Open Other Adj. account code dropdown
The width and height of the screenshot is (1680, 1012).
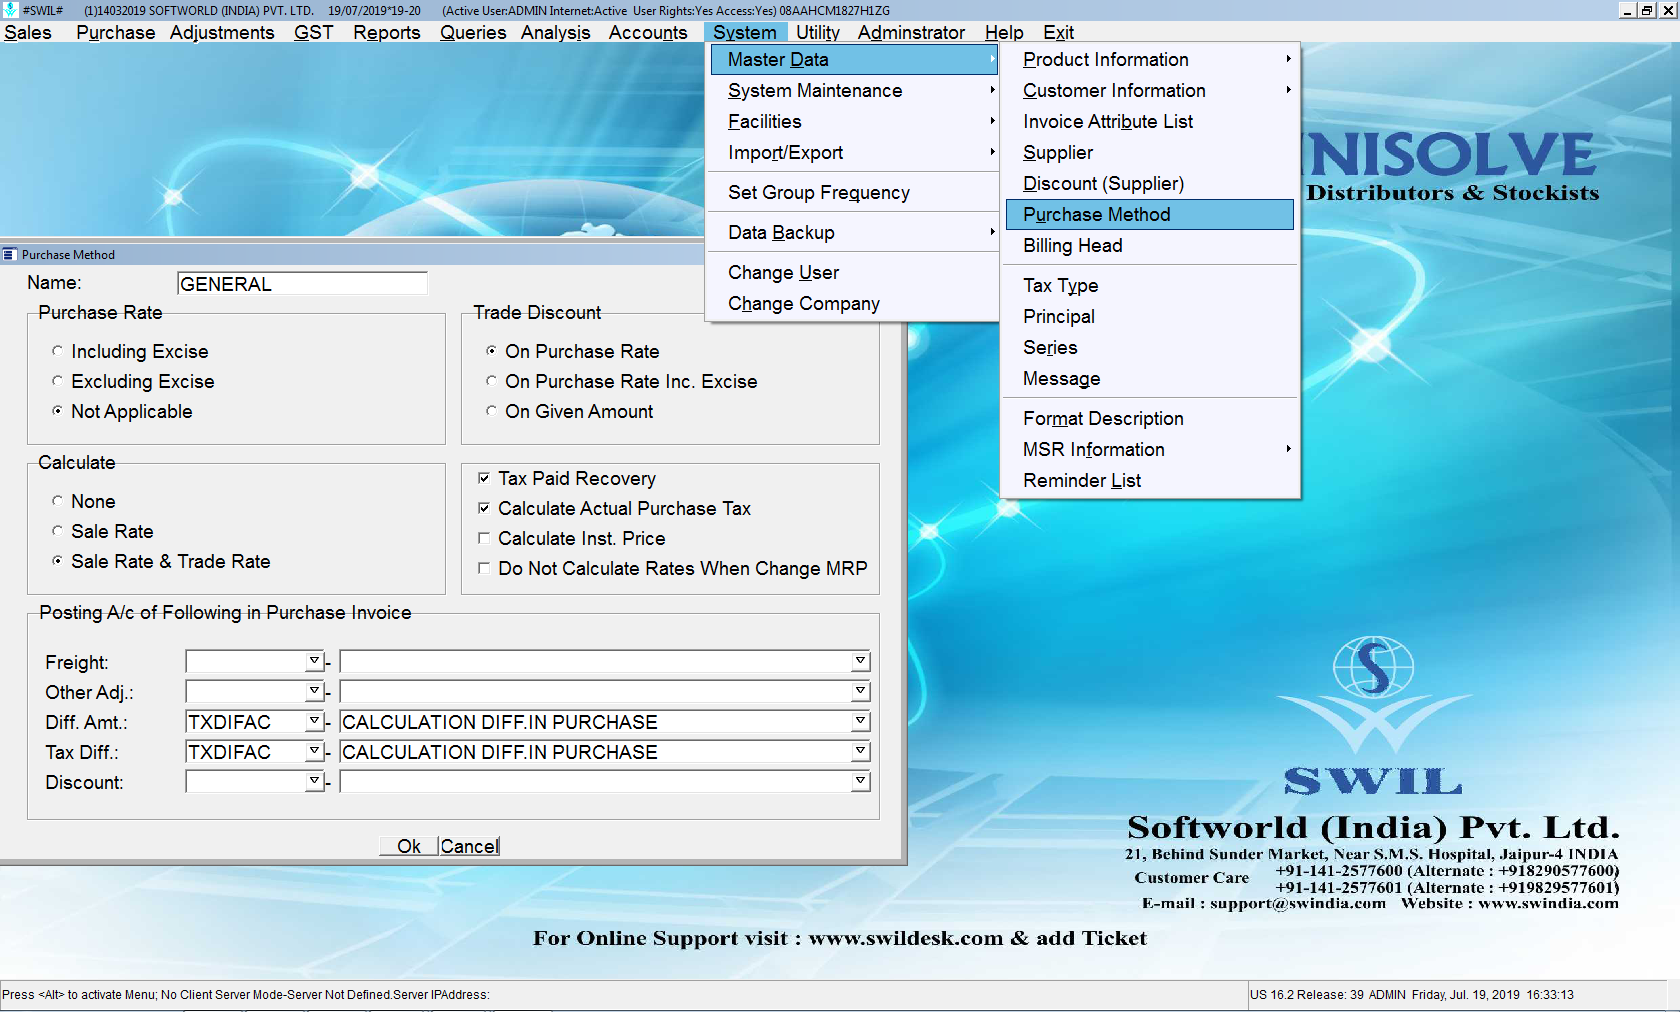(x=314, y=691)
